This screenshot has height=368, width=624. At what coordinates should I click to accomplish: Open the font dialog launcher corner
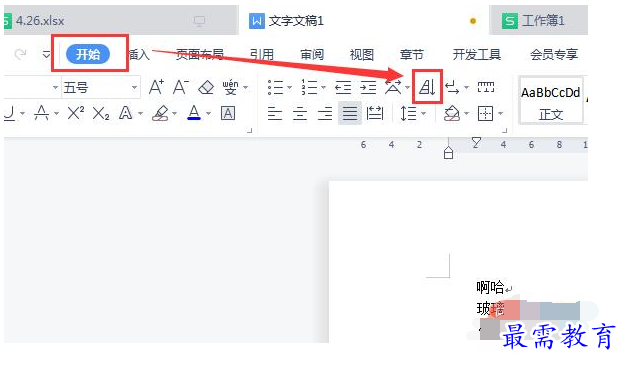(x=250, y=130)
